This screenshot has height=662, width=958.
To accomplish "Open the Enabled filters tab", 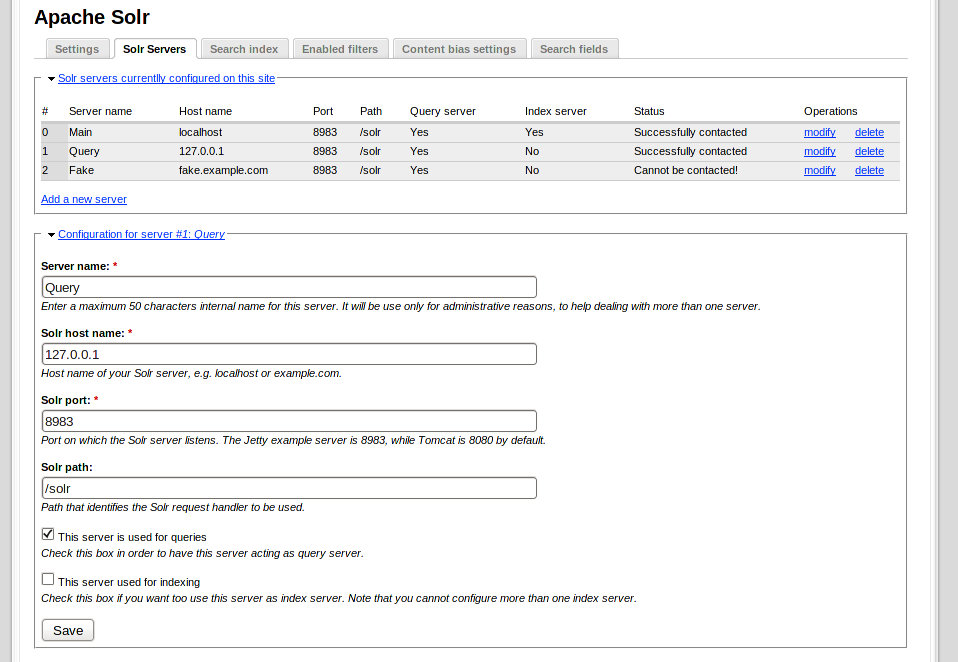I will [x=340, y=49].
